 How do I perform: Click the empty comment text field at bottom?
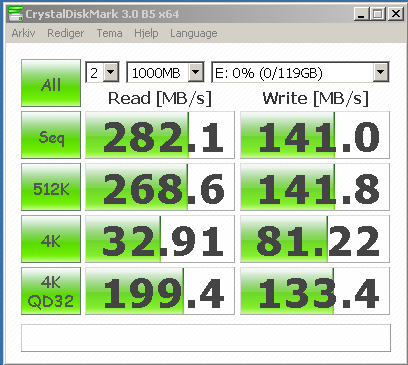[x=206, y=338]
